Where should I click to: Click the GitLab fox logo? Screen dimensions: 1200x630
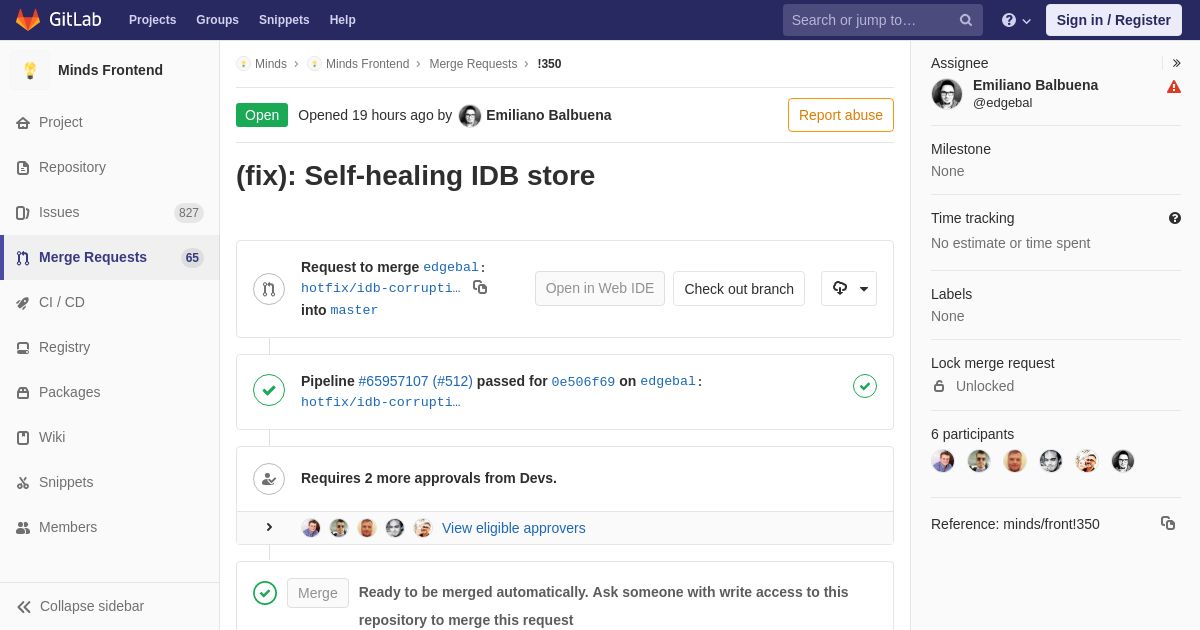point(28,20)
